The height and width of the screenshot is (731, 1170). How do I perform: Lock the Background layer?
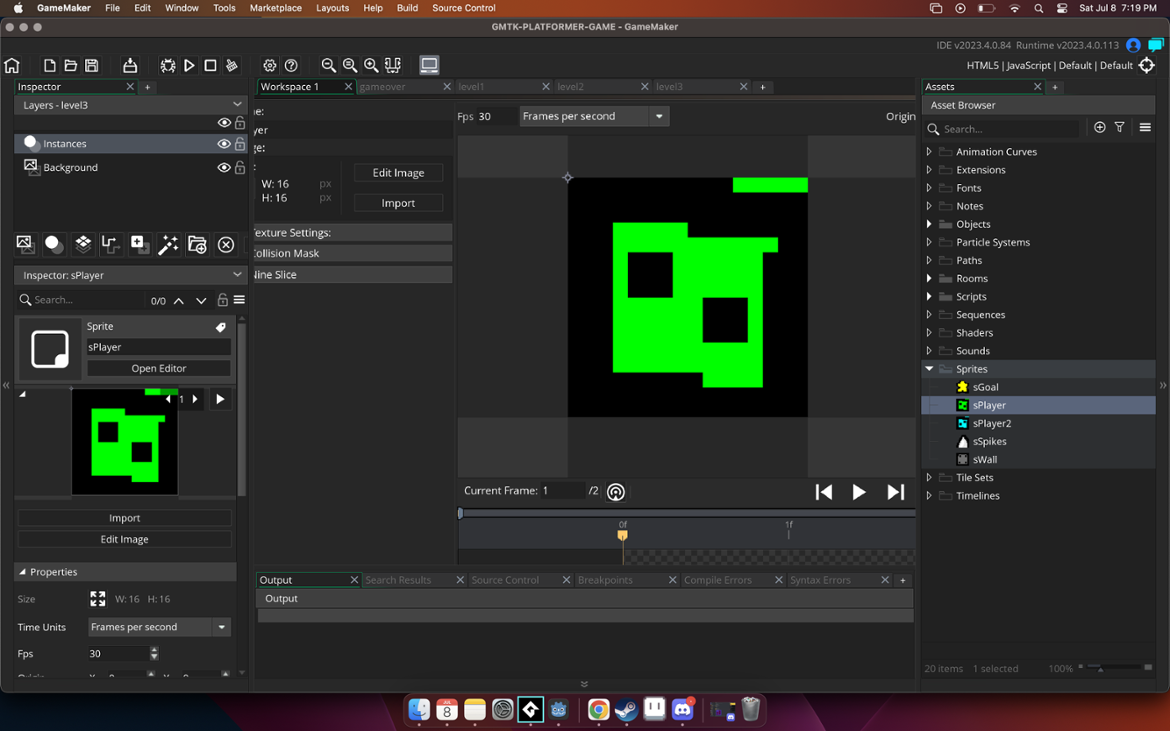(x=240, y=168)
